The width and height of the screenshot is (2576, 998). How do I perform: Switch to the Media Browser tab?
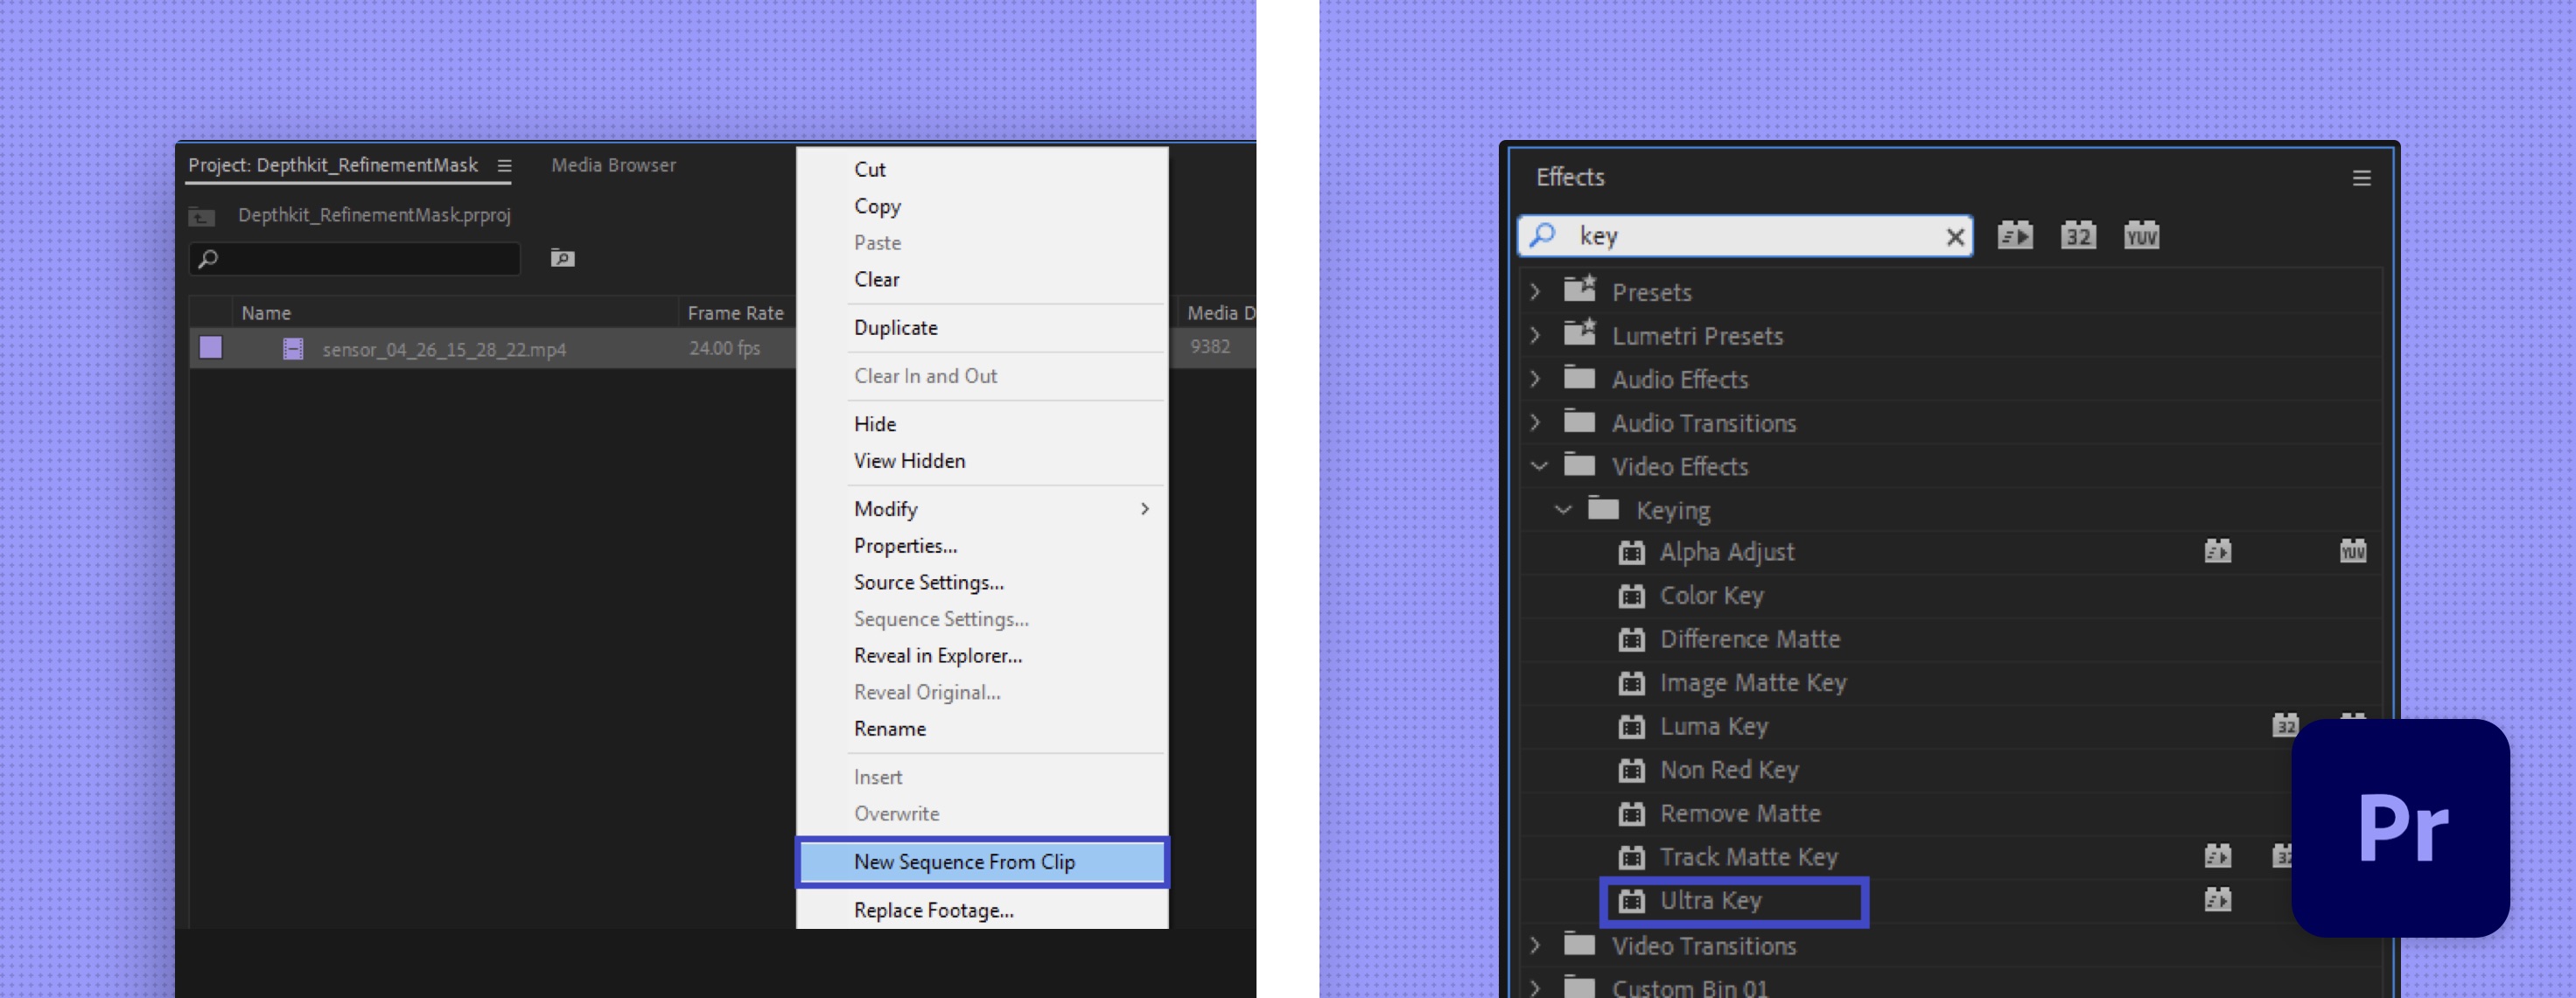613,166
